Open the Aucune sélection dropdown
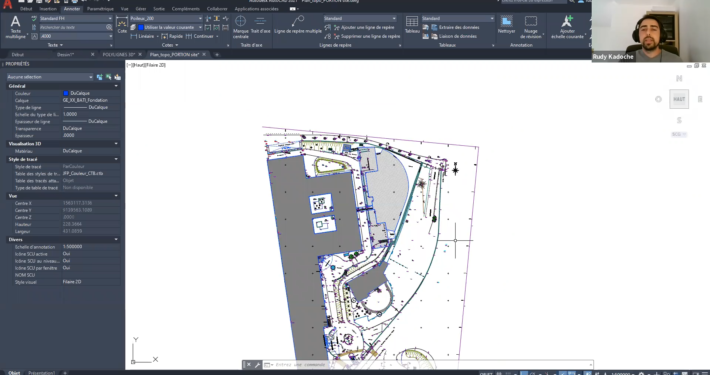The width and height of the screenshot is (710, 375). click(50, 77)
